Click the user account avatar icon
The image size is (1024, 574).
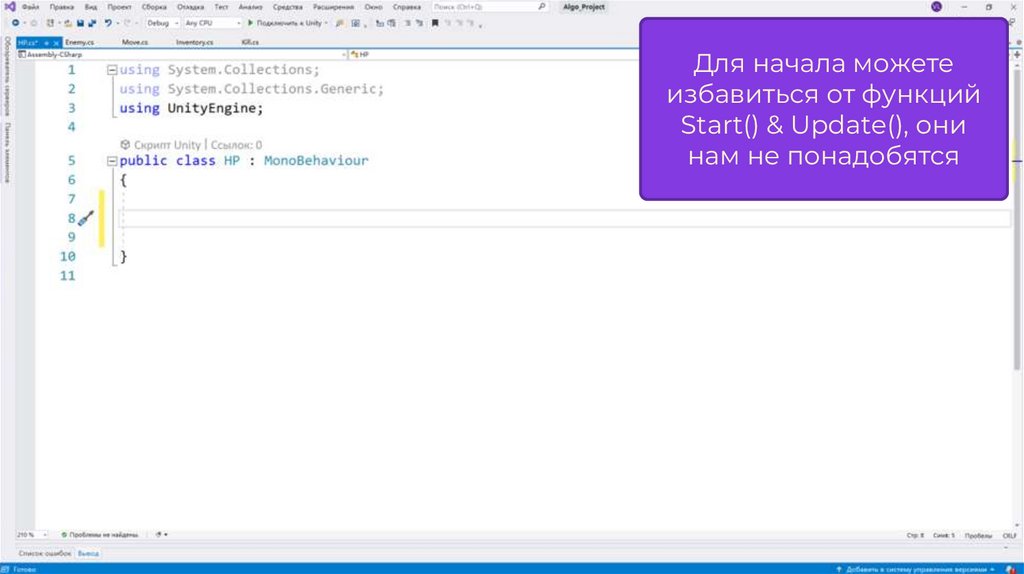936,7
